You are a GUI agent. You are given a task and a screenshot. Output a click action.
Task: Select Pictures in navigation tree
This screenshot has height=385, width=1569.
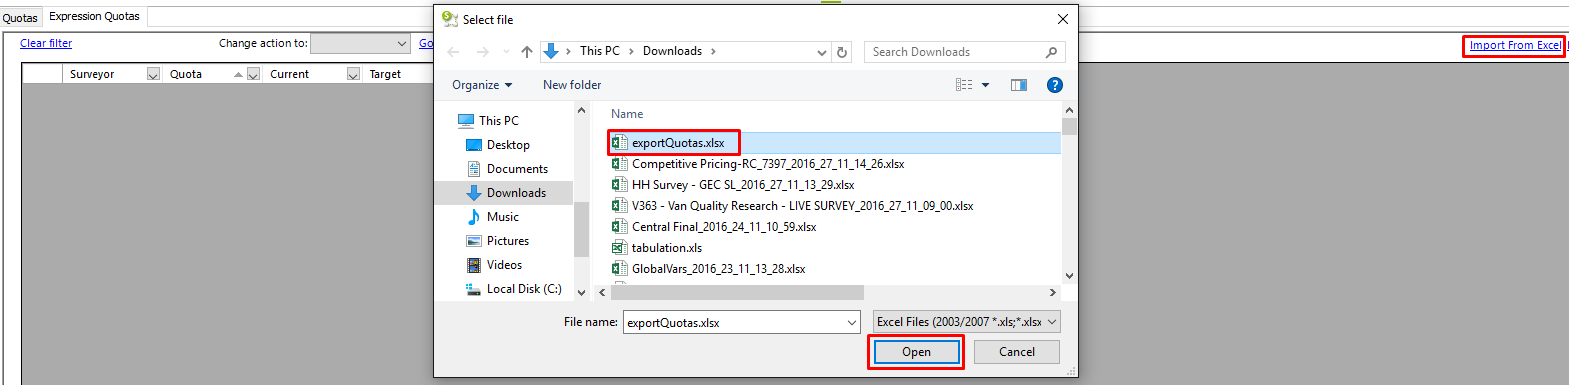tap(507, 241)
